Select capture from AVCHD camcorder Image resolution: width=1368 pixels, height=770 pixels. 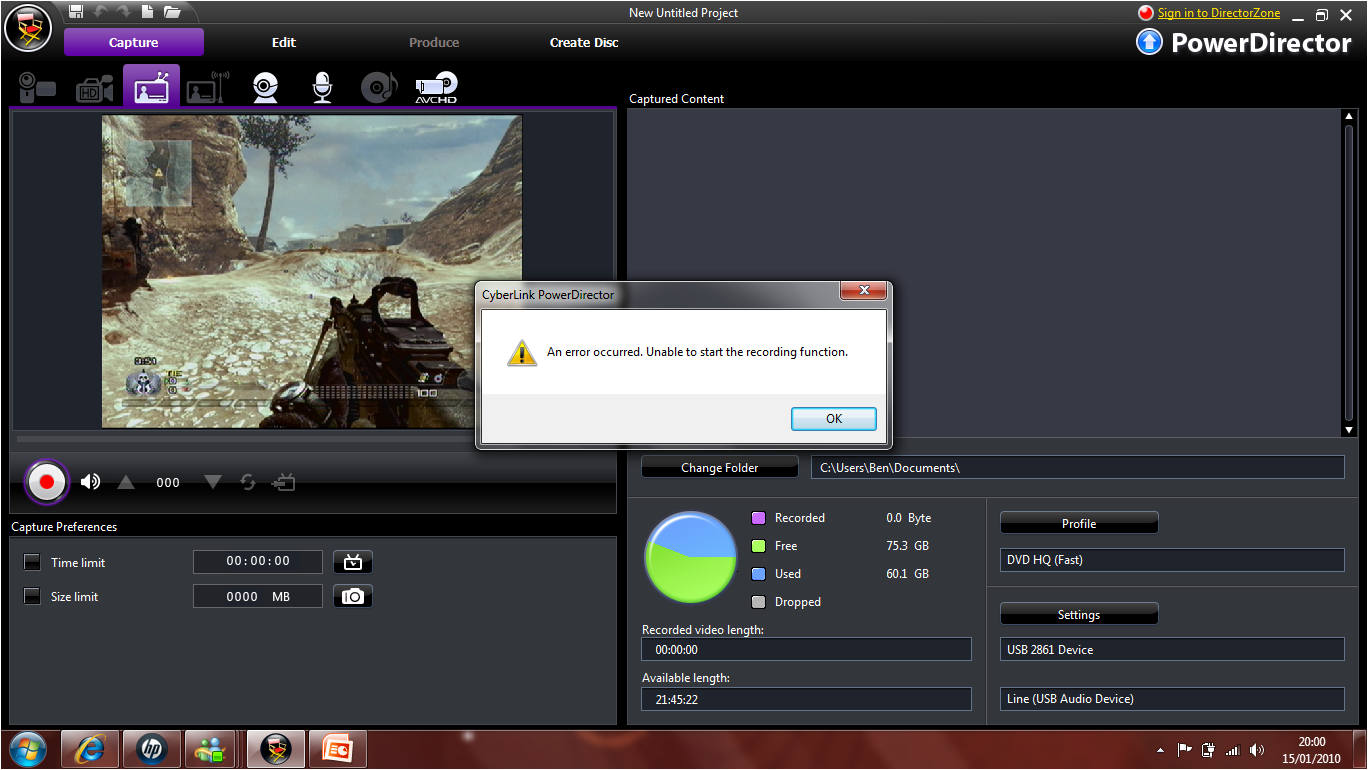pos(437,88)
